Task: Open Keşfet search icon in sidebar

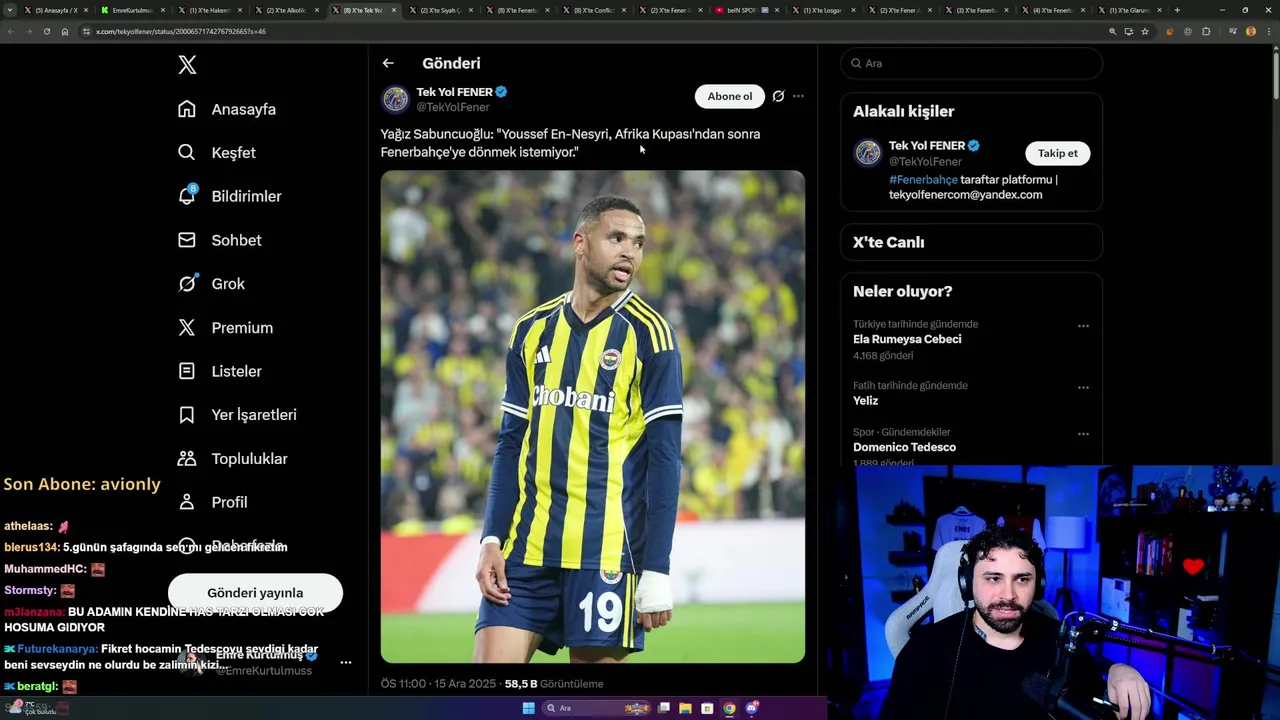Action: [187, 152]
